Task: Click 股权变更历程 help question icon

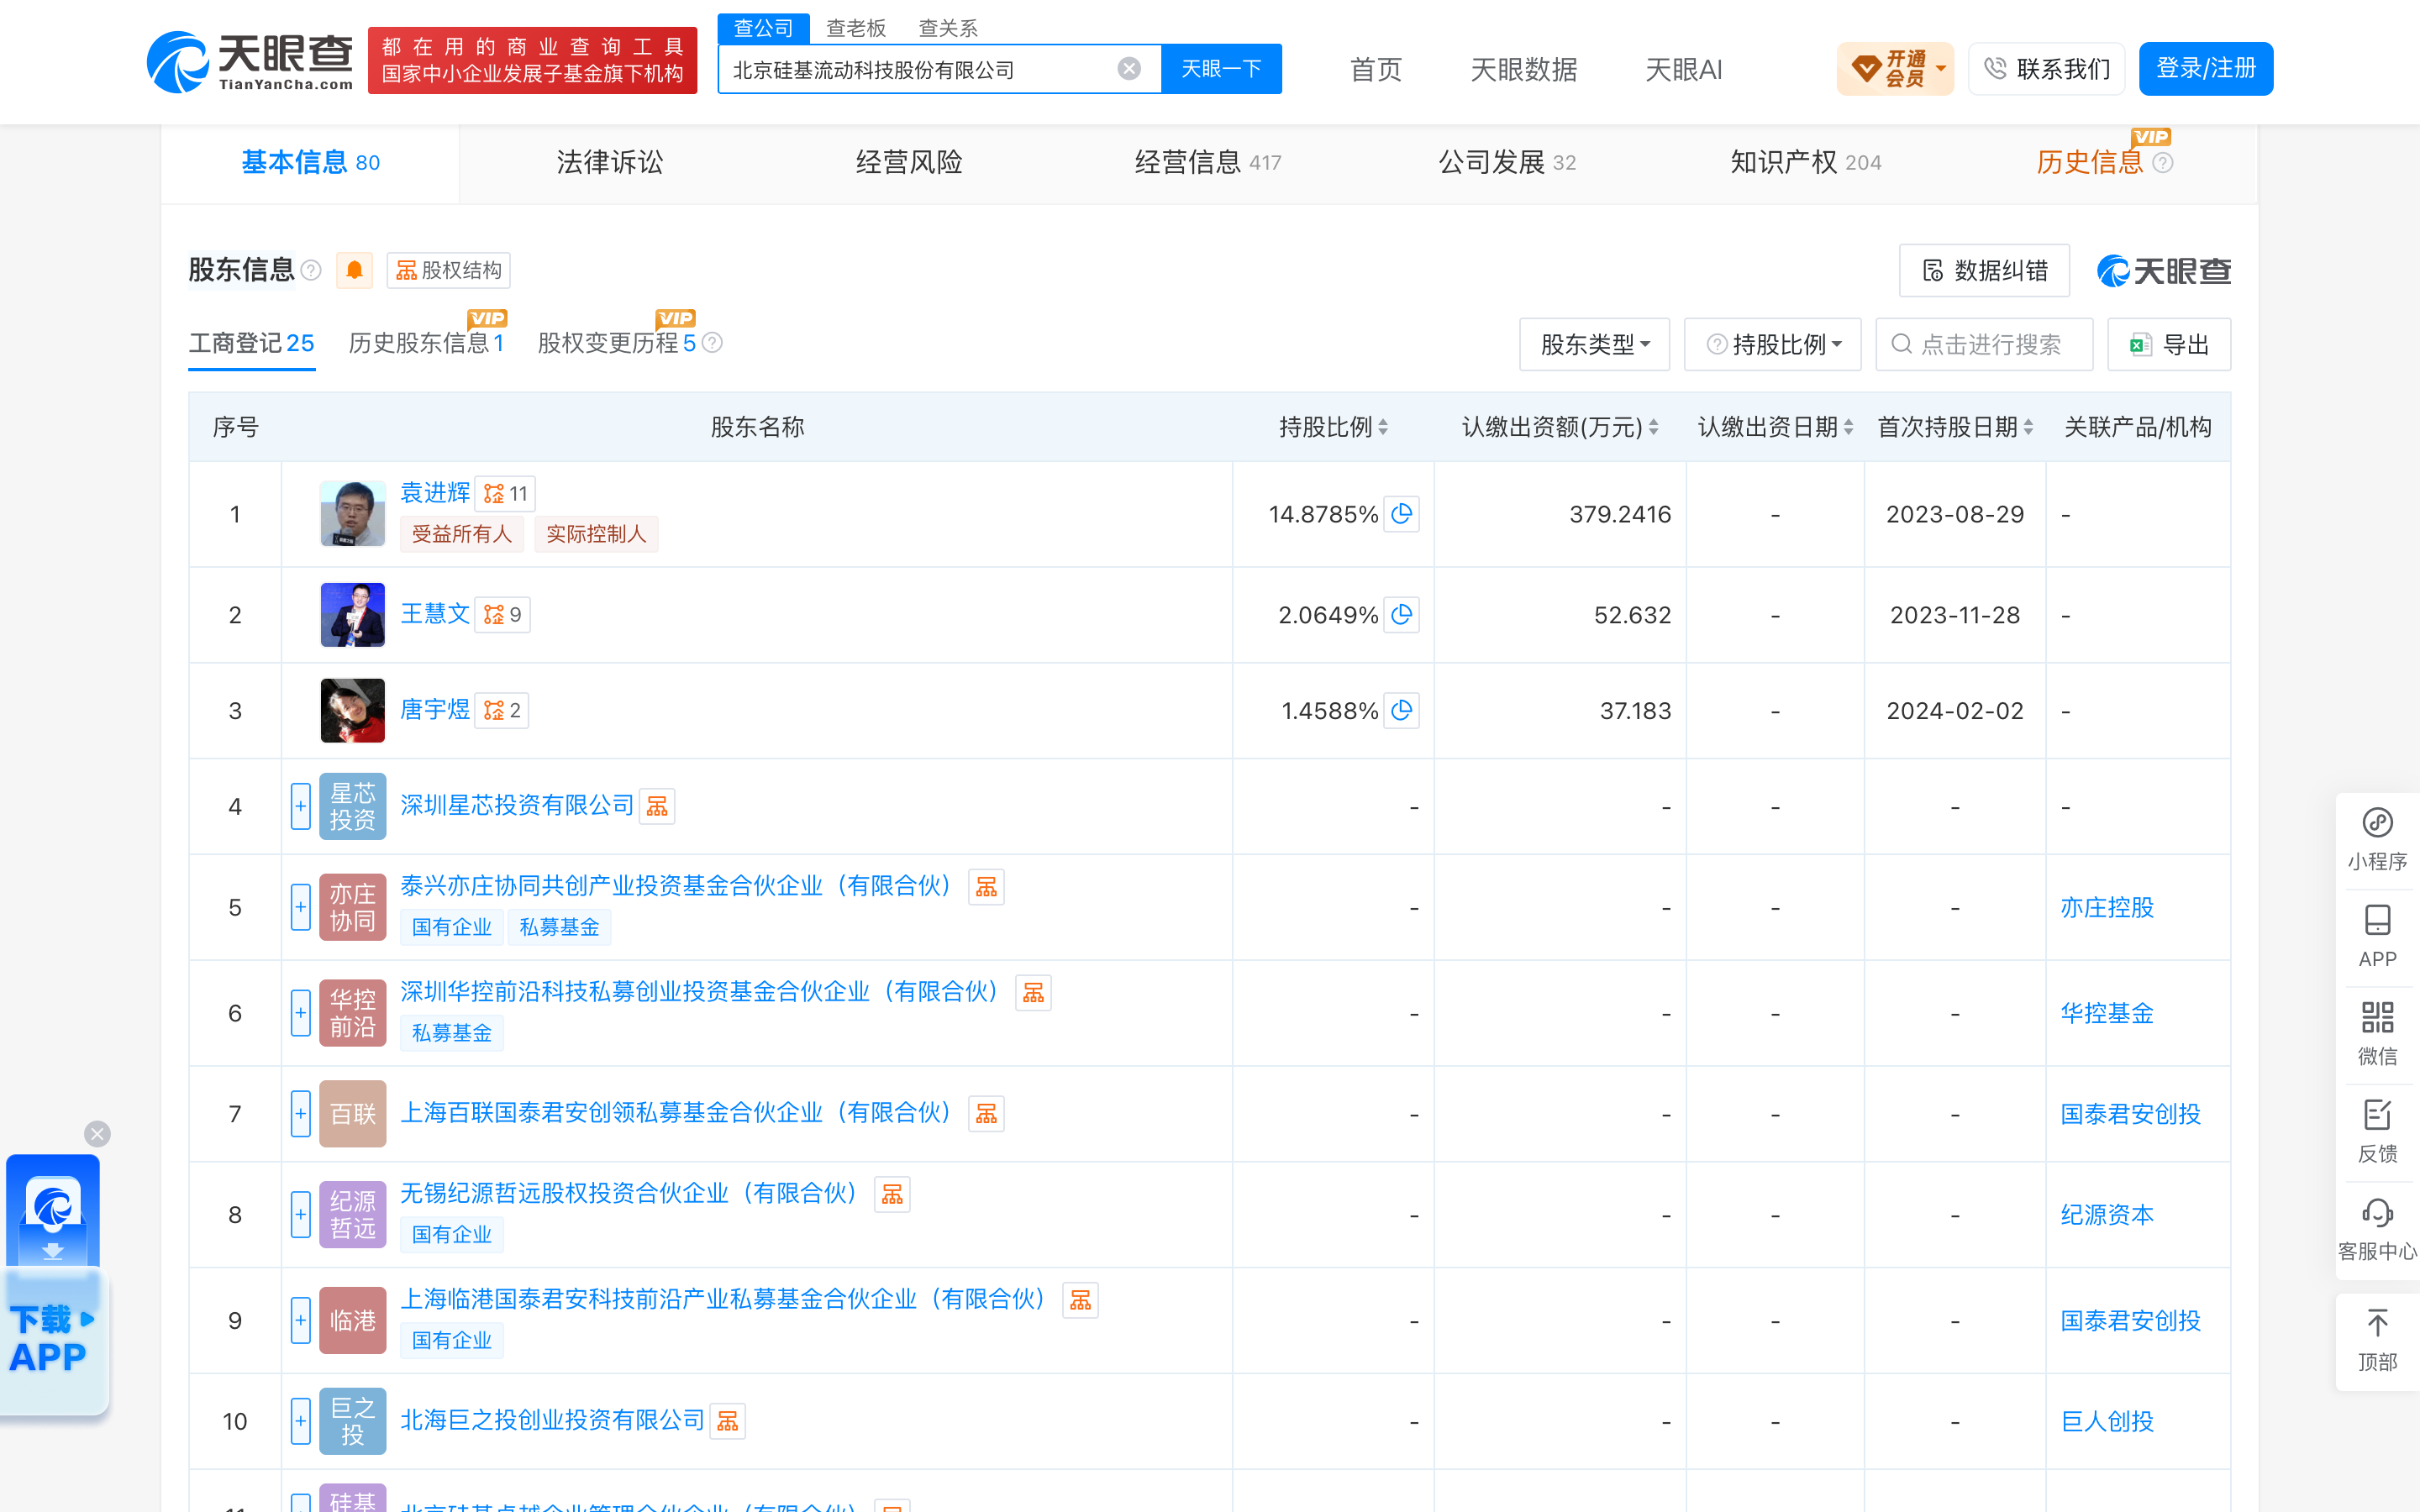Action: coord(712,343)
